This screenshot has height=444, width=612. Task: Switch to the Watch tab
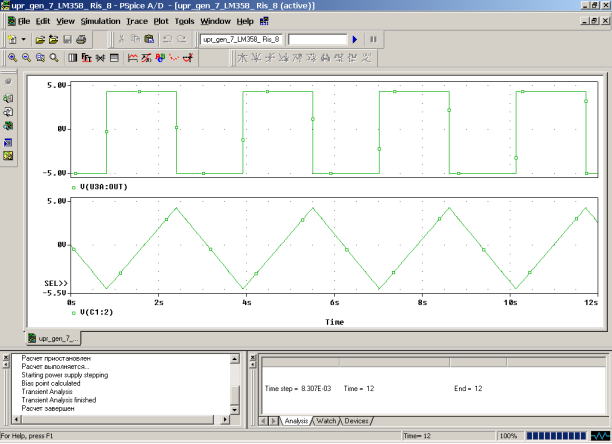pyautogui.click(x=326, y=421)
